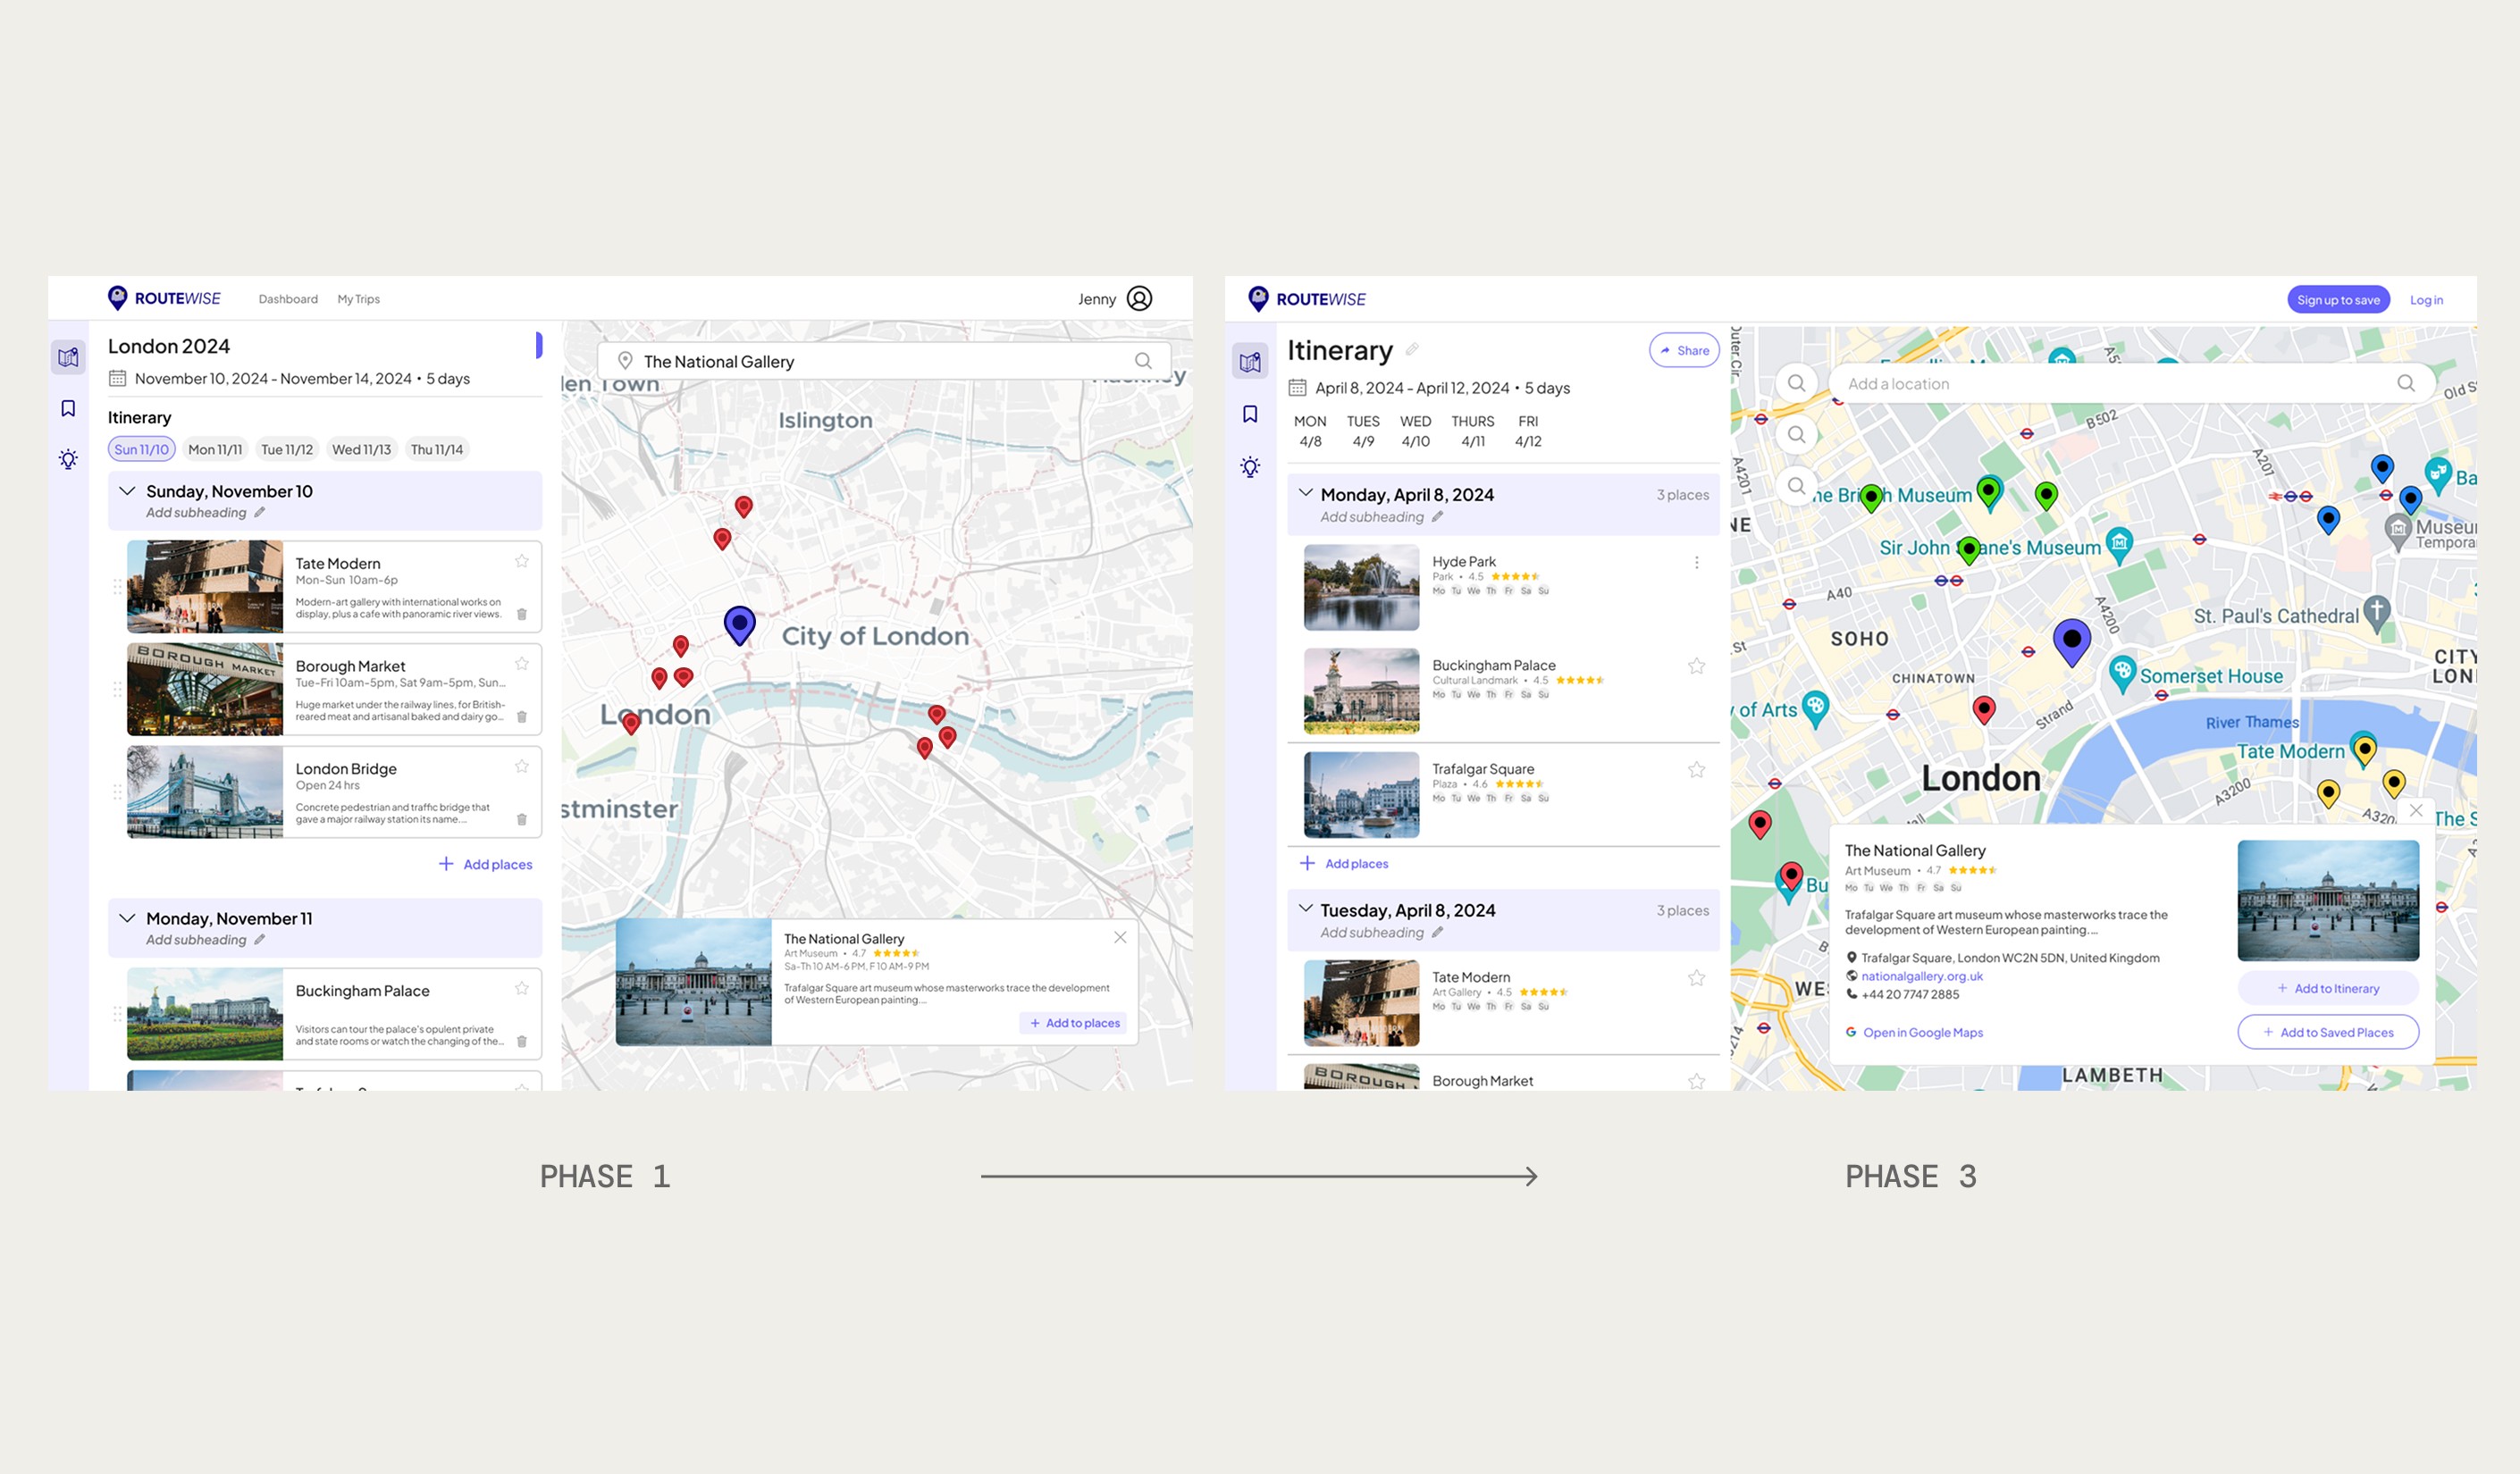Image resolution: width=2520 pixels, height=1474 pixels.
Task: Collapse the Sunday, November 10 section
Action: click(x=127, y=491)
